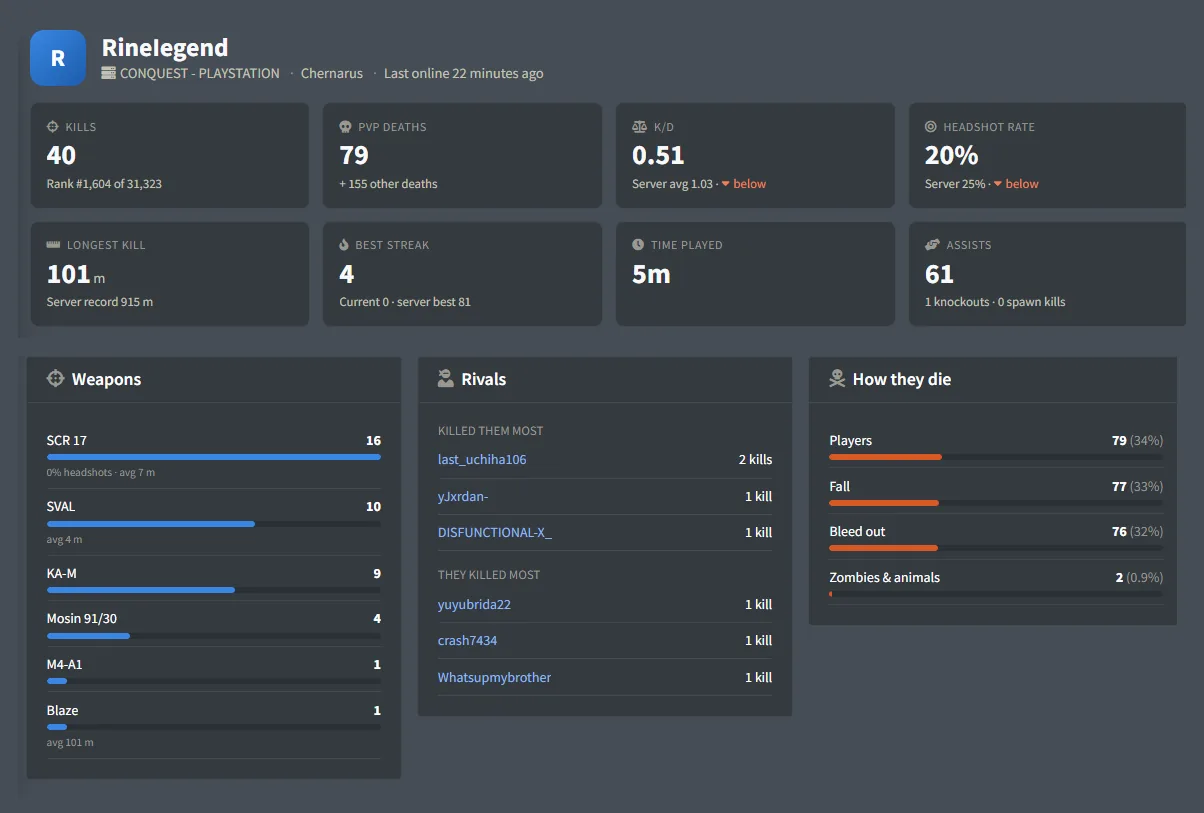Click the ninja icon in Rivals header
1204x813 pixels.
click(x=446, y=379)
